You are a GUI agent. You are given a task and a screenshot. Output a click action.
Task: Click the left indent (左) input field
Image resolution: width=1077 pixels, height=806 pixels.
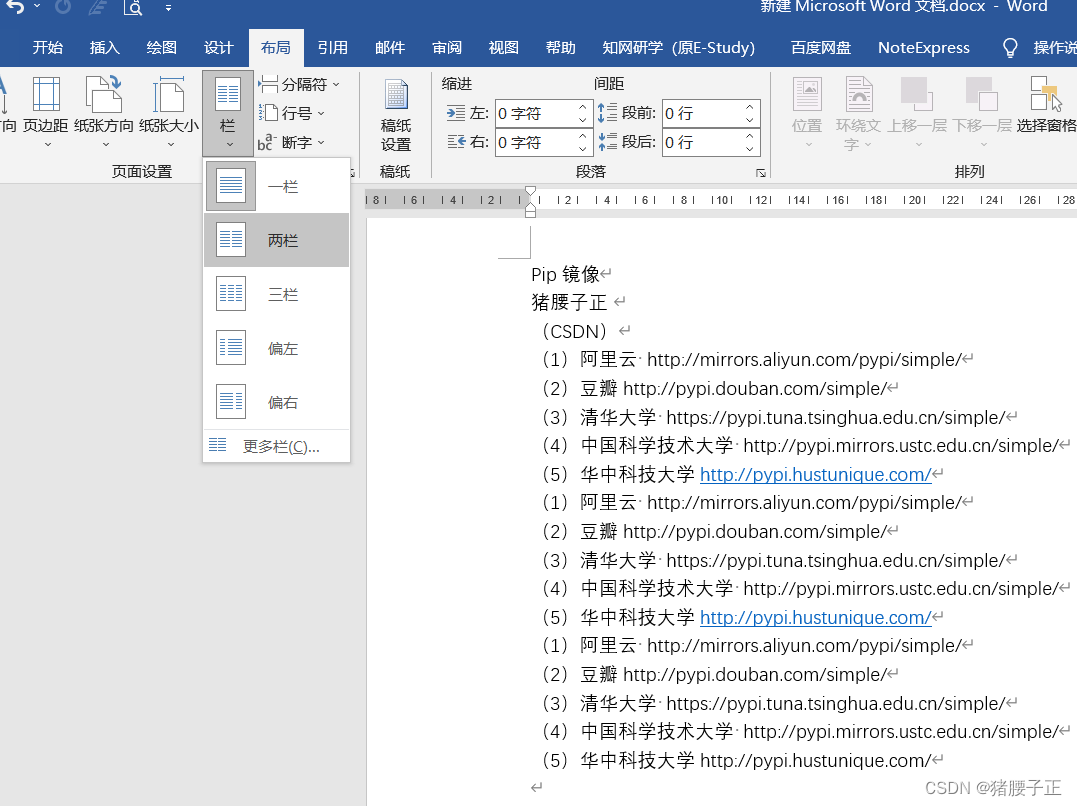click(x=535, y=113)
